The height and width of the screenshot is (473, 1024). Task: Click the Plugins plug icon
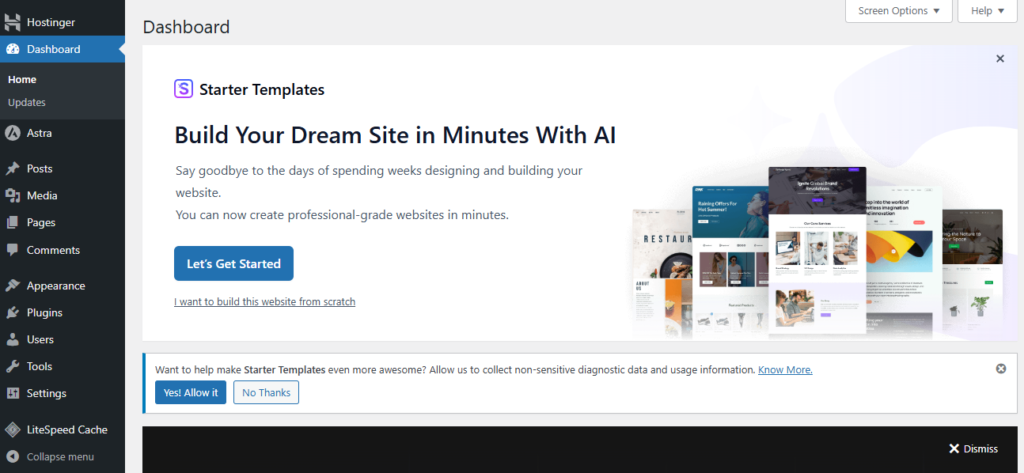tap(12, 313)
